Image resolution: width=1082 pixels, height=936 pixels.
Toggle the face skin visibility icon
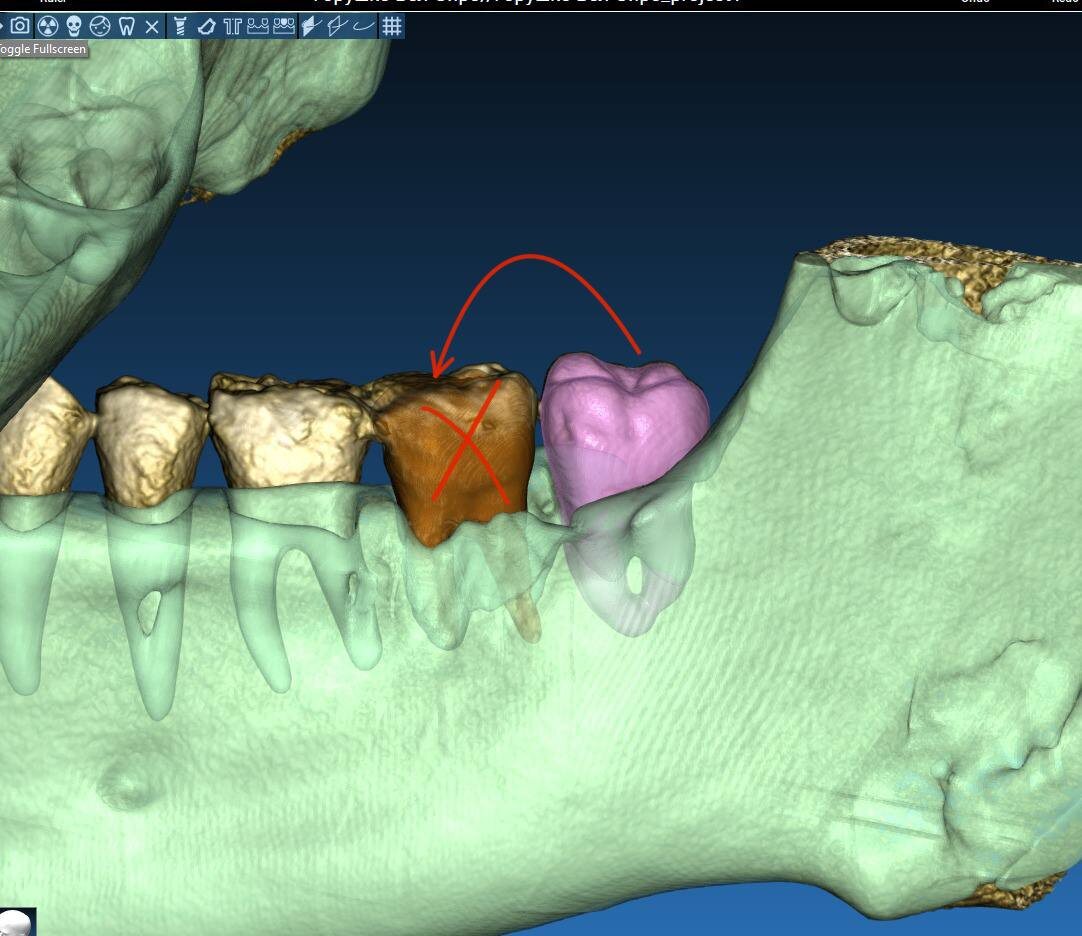tap(100, 26)
